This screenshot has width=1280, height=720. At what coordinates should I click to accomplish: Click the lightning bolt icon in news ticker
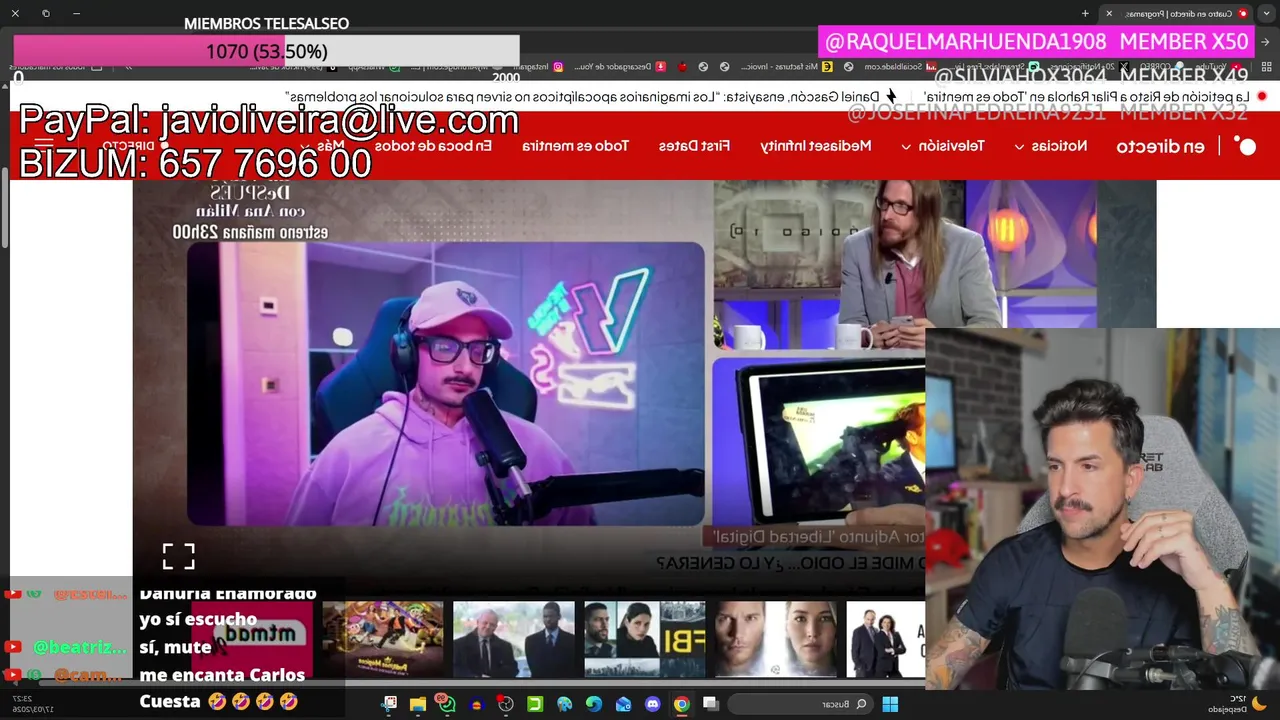pyautogui.click(x=891, y=97)
